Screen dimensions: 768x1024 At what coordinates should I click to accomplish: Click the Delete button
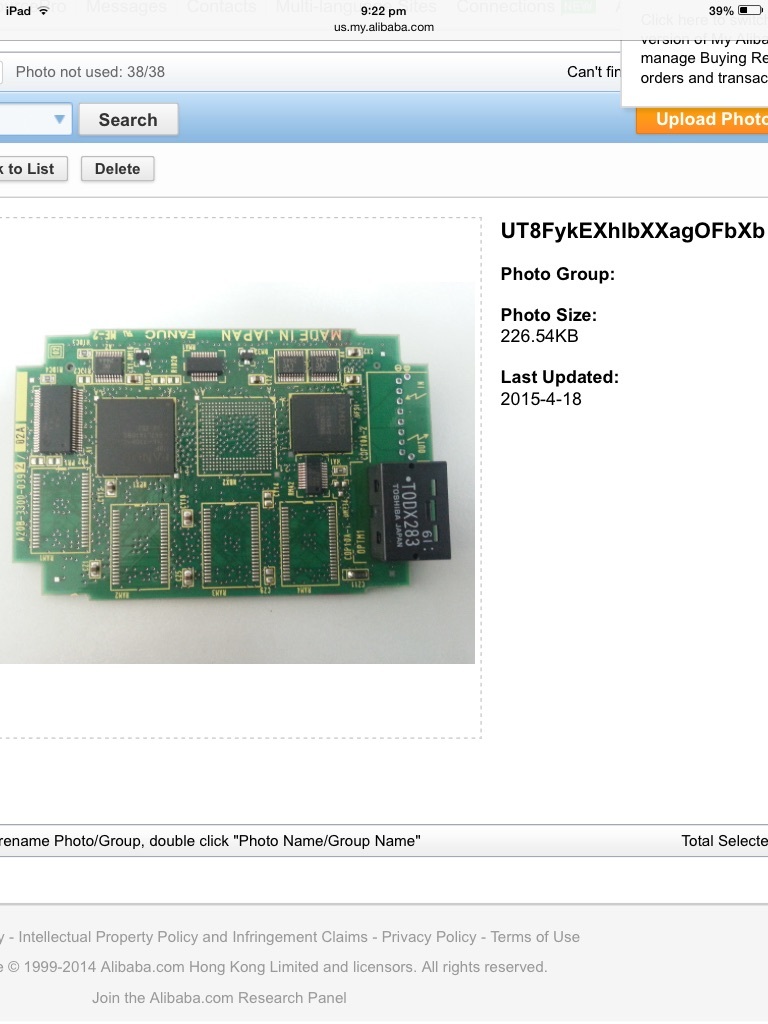118,168
